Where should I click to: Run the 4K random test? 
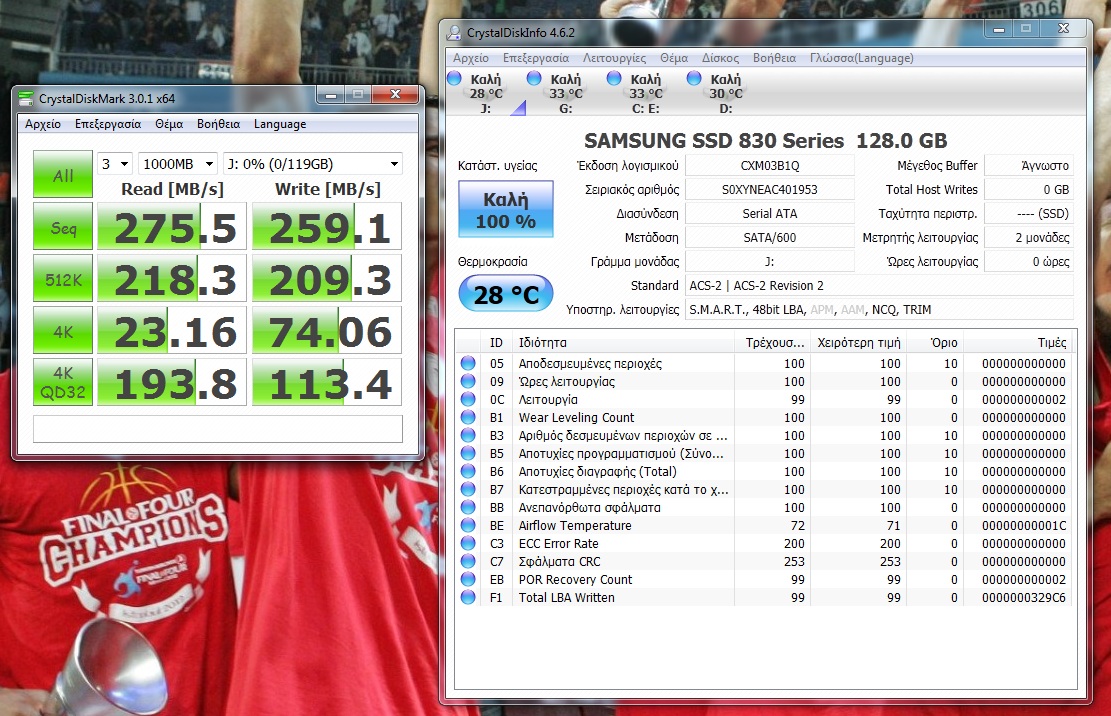63,330
